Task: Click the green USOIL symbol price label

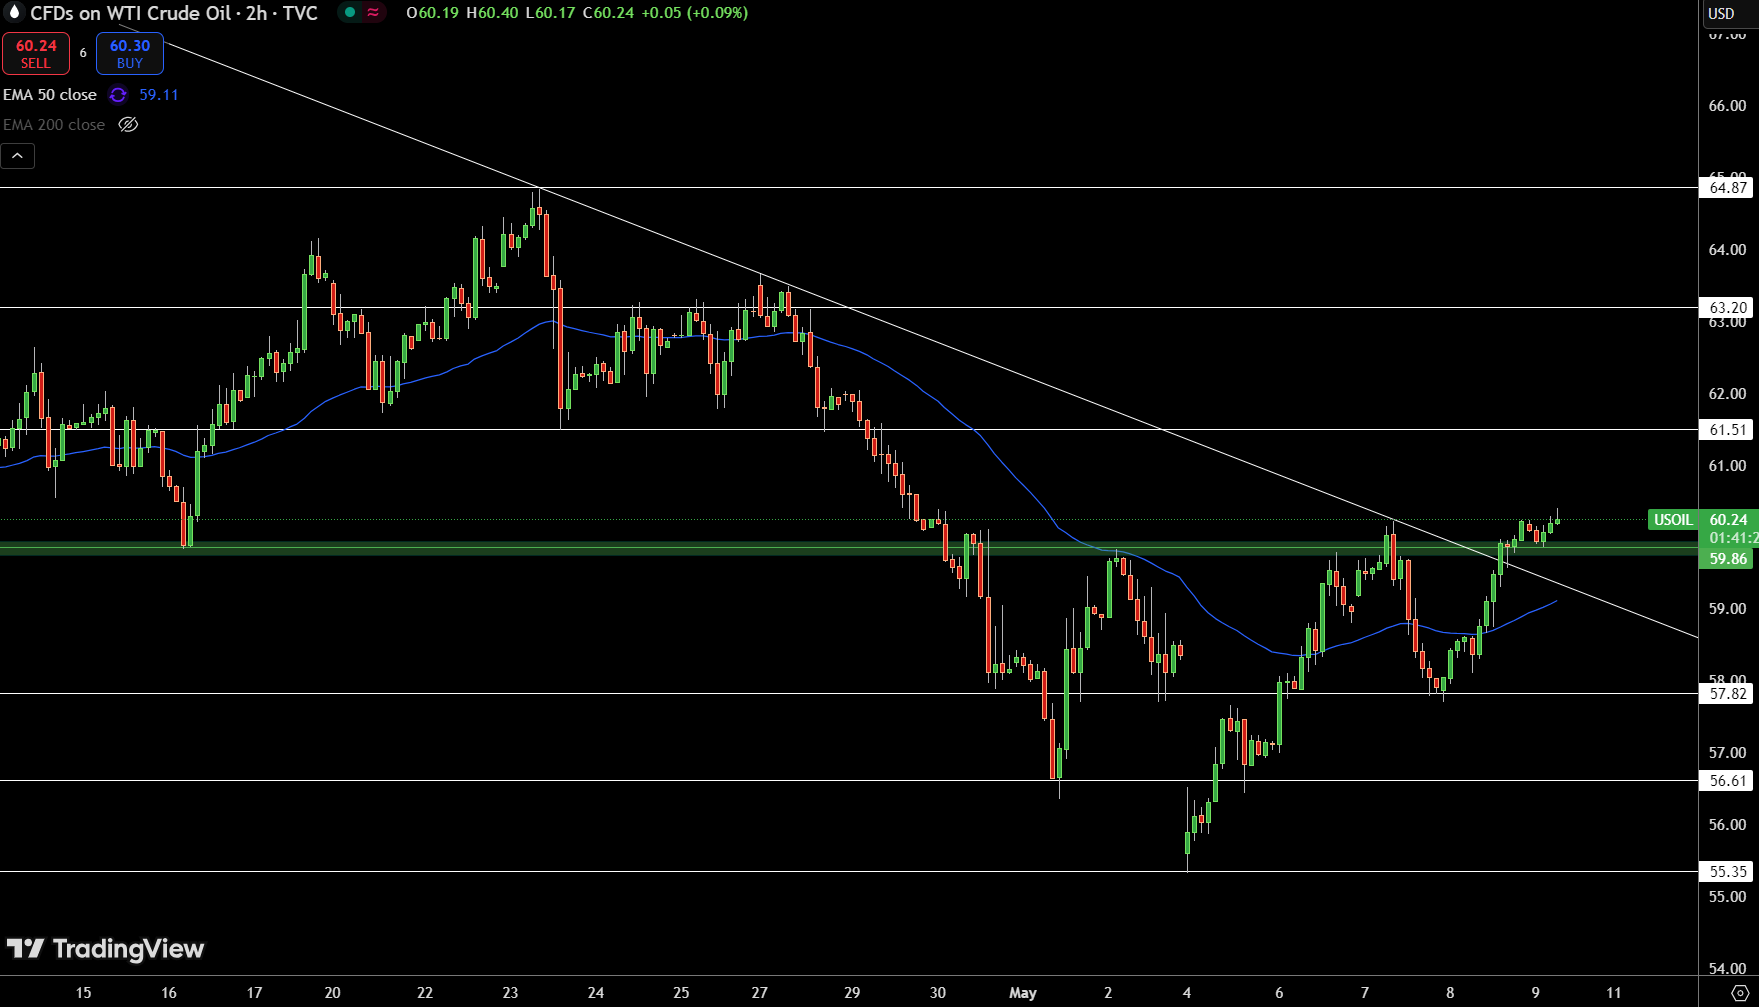Action: [1672, 520]
